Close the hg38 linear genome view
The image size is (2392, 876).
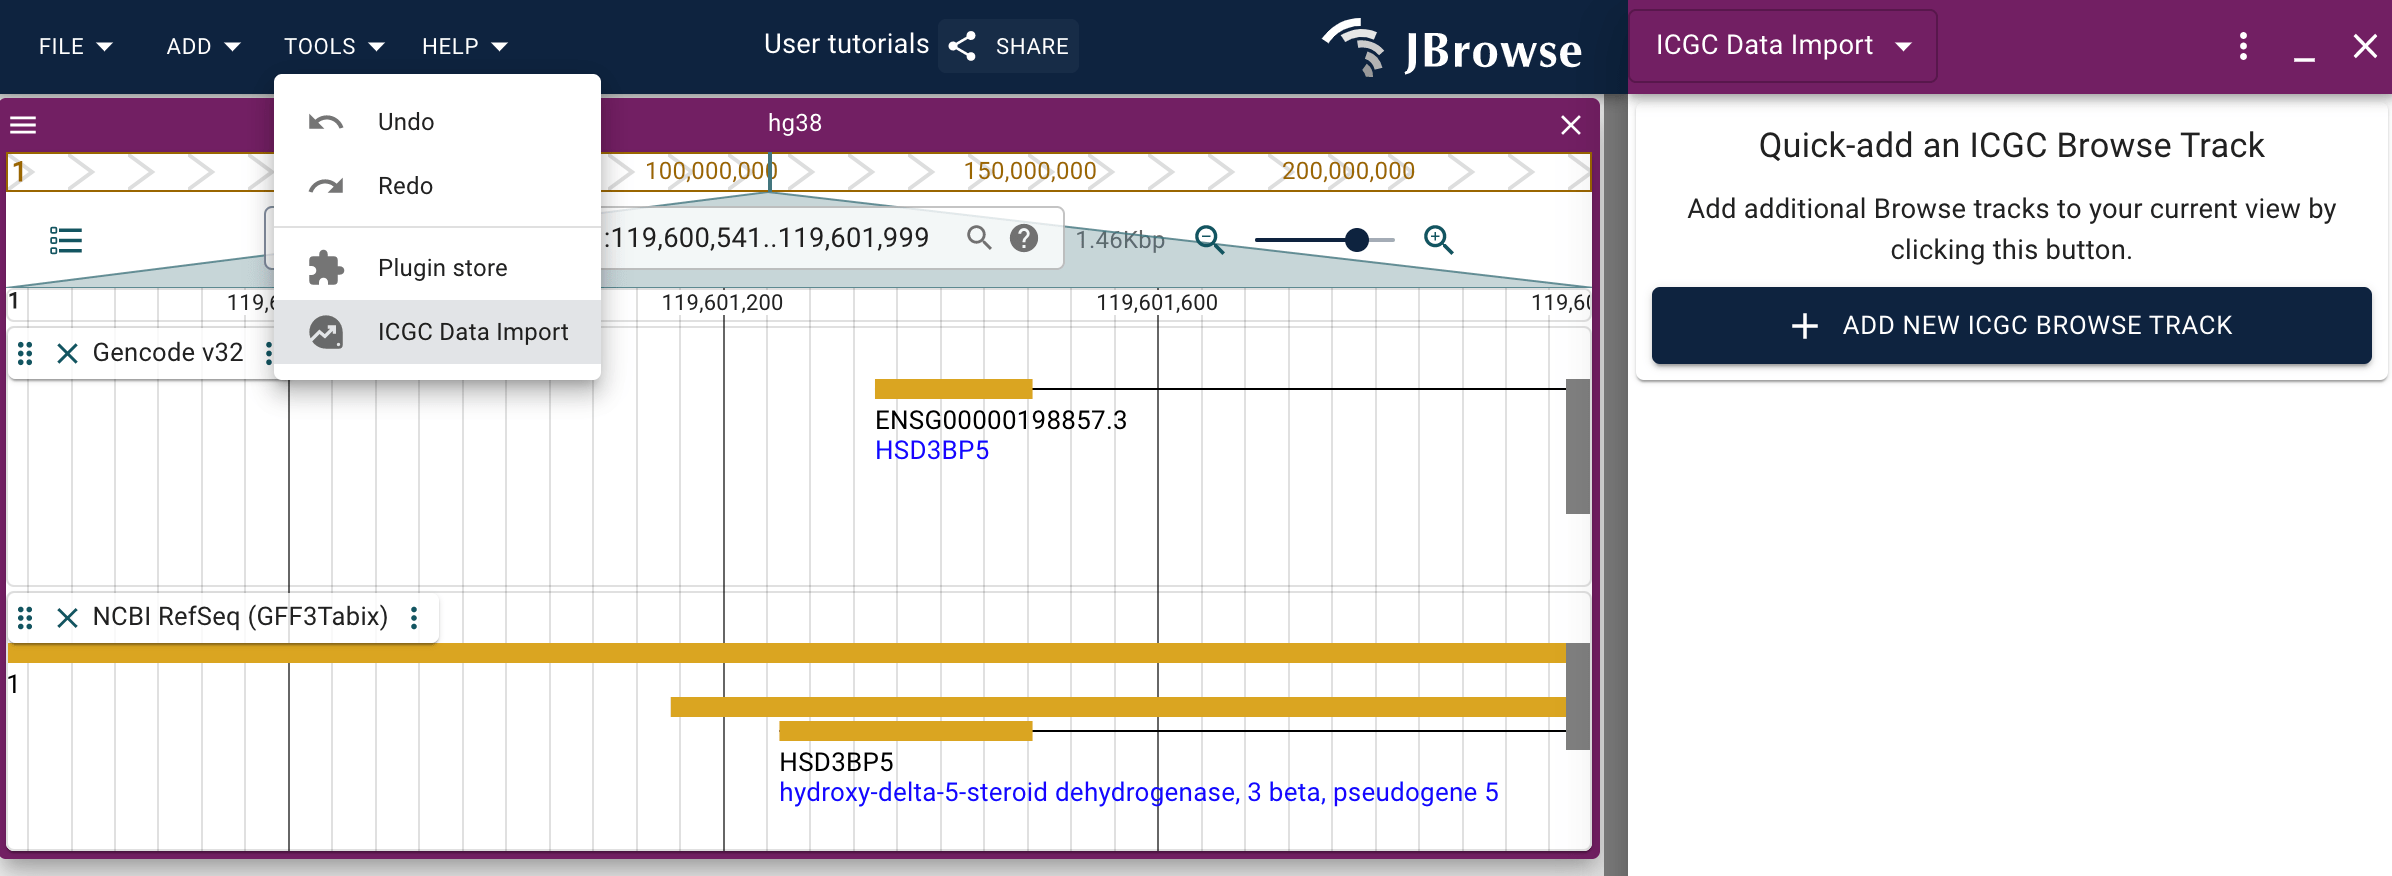[1571, 125]
